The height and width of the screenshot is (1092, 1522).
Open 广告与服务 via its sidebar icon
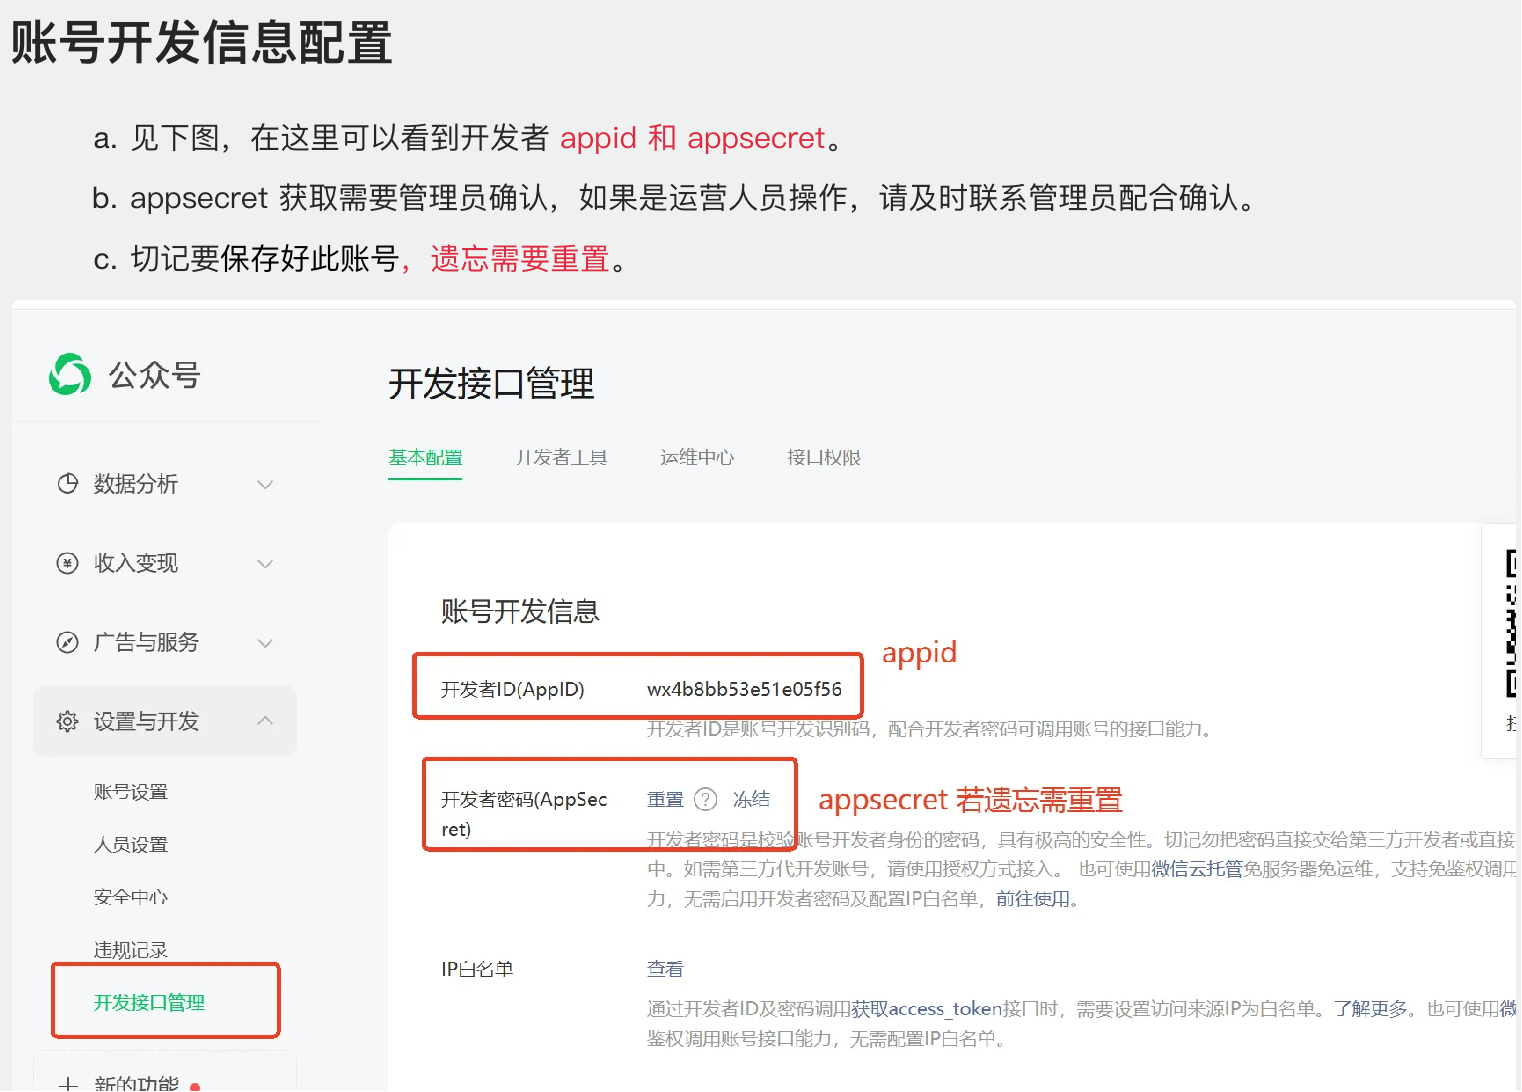(x=67, y=643)
